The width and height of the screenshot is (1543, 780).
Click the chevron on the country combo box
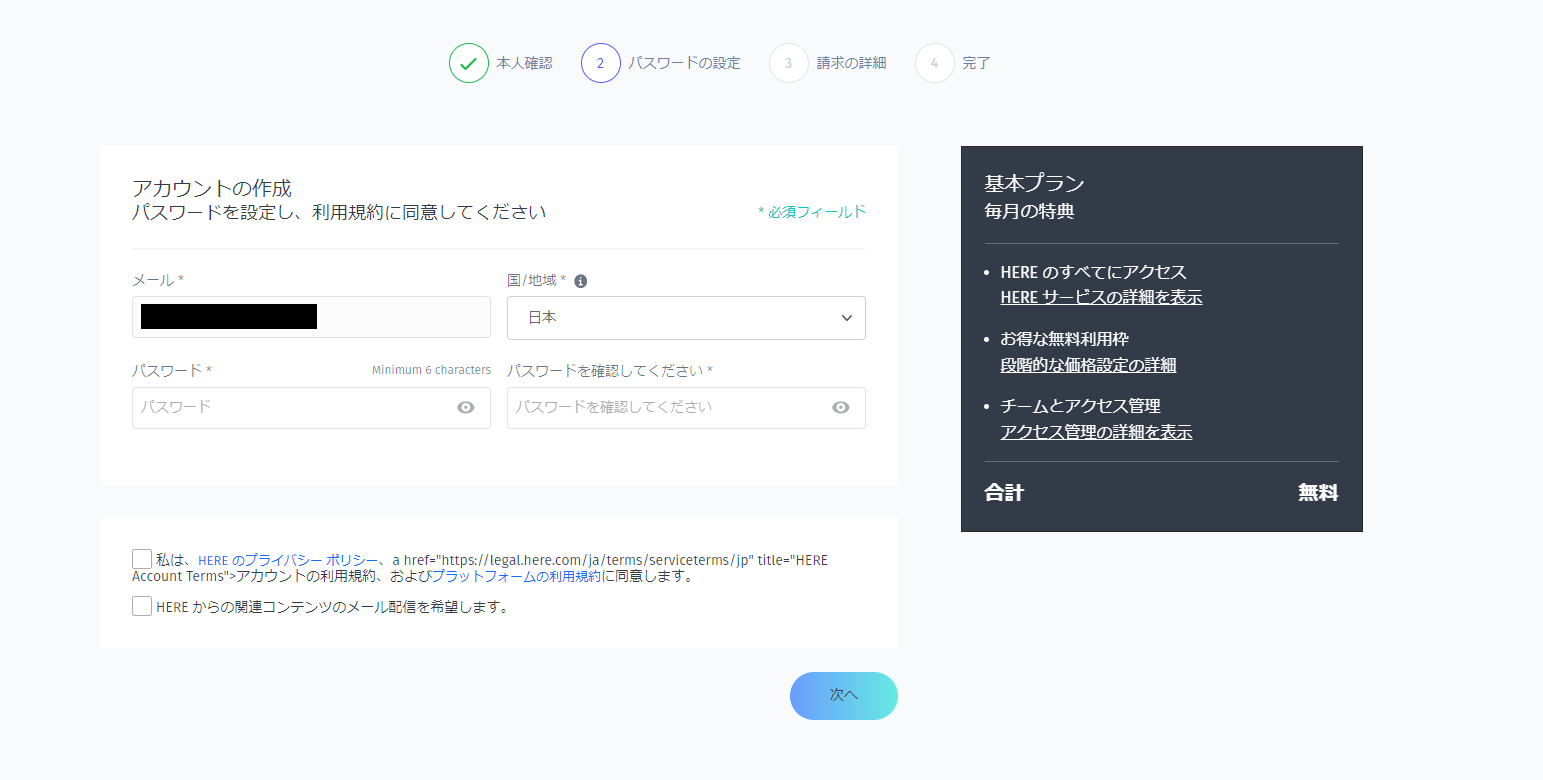[x=845, y=317]
